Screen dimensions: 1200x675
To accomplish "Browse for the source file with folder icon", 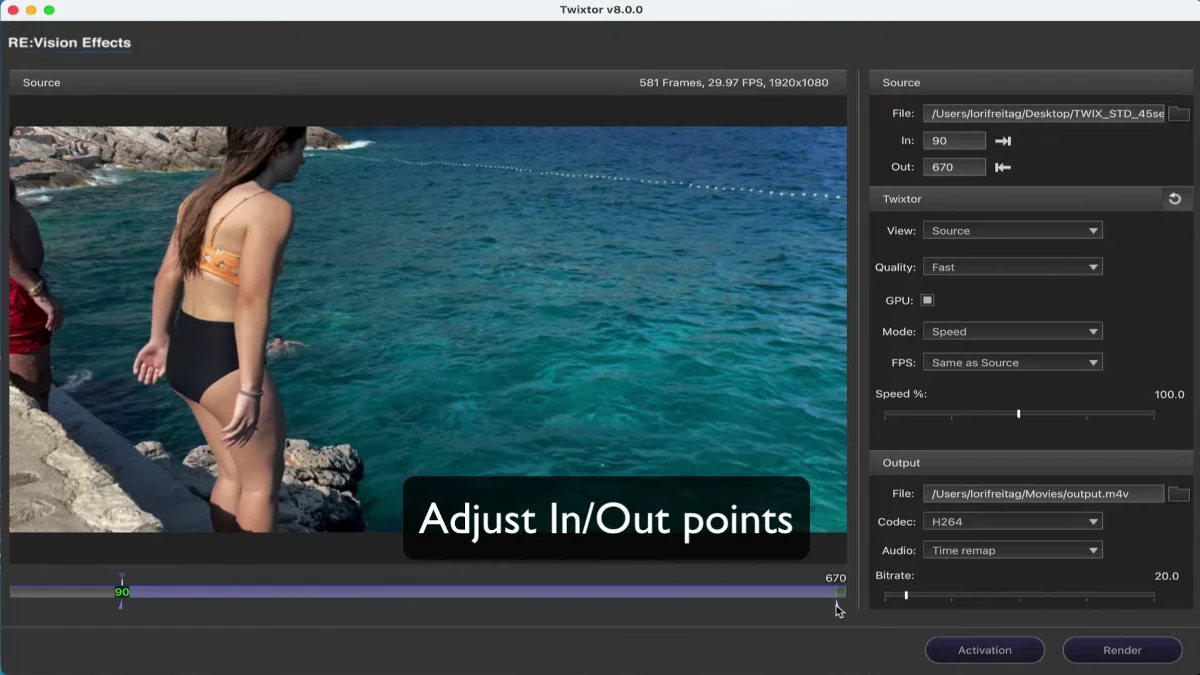I will coord(1178,114).
